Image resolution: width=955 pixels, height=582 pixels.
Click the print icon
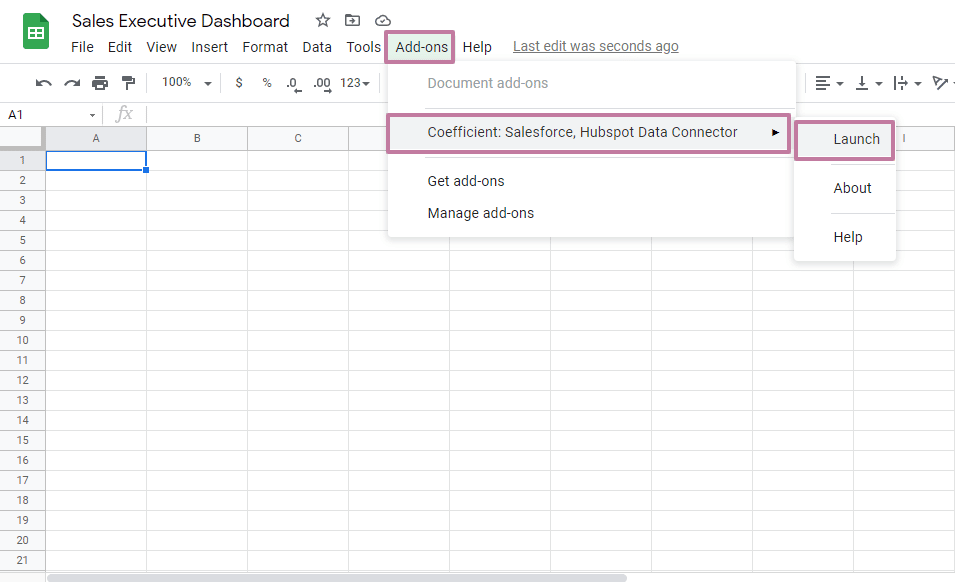click(100, 83)
